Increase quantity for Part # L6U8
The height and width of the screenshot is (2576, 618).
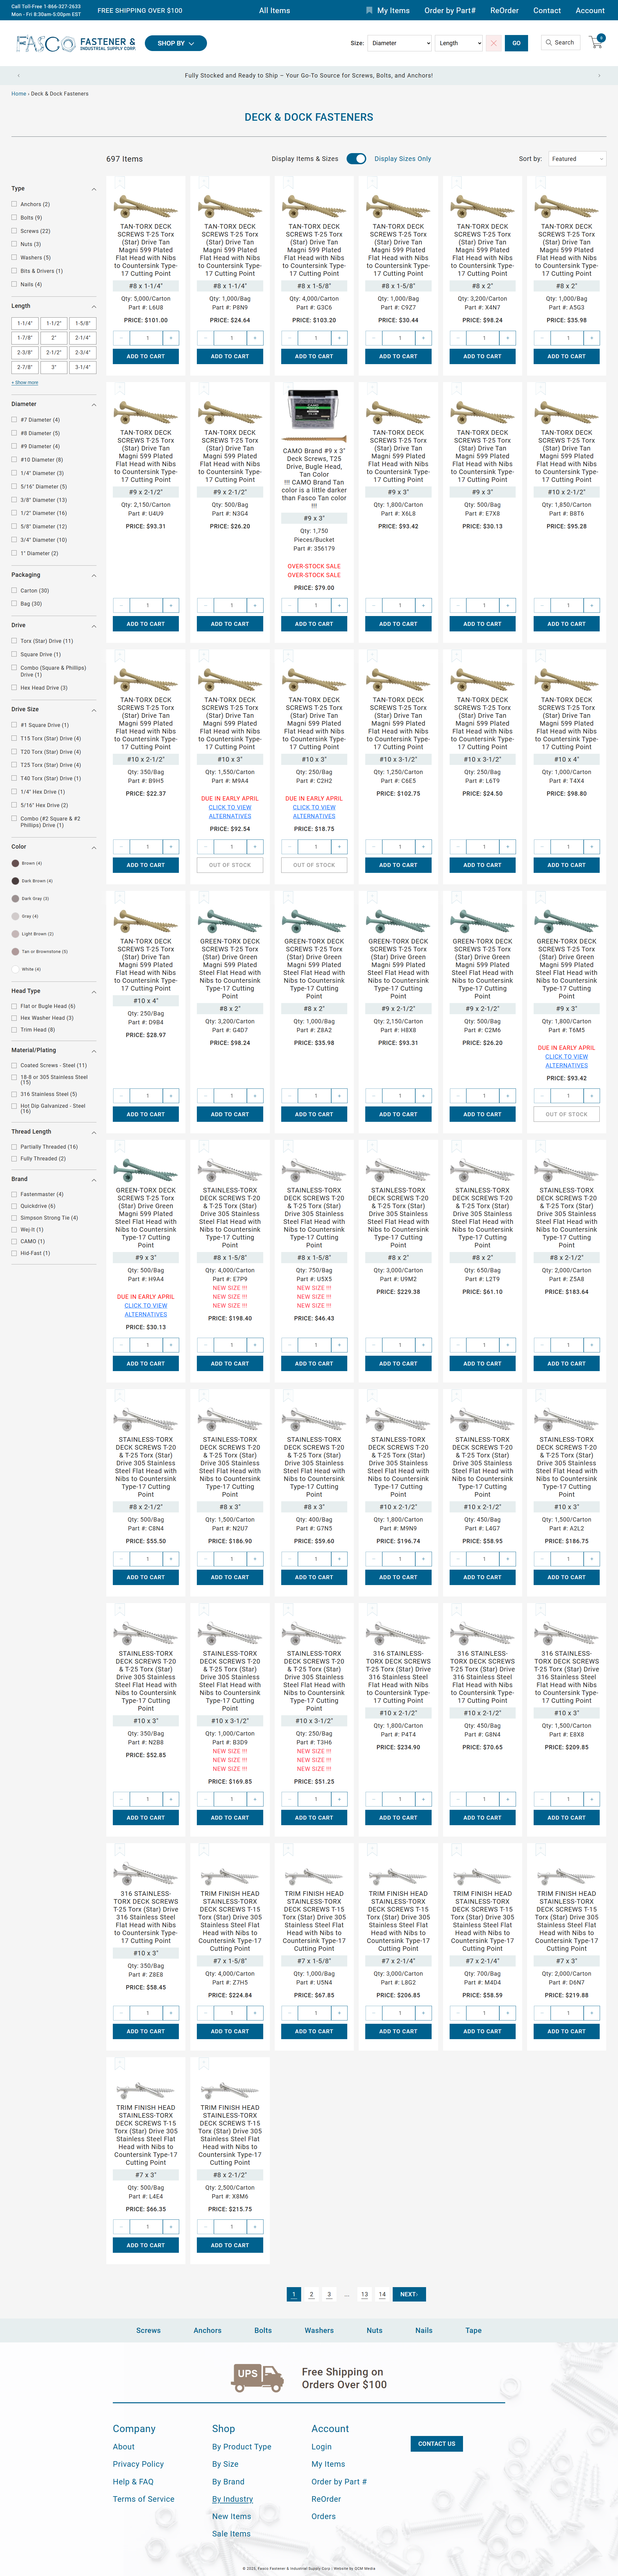171,338
